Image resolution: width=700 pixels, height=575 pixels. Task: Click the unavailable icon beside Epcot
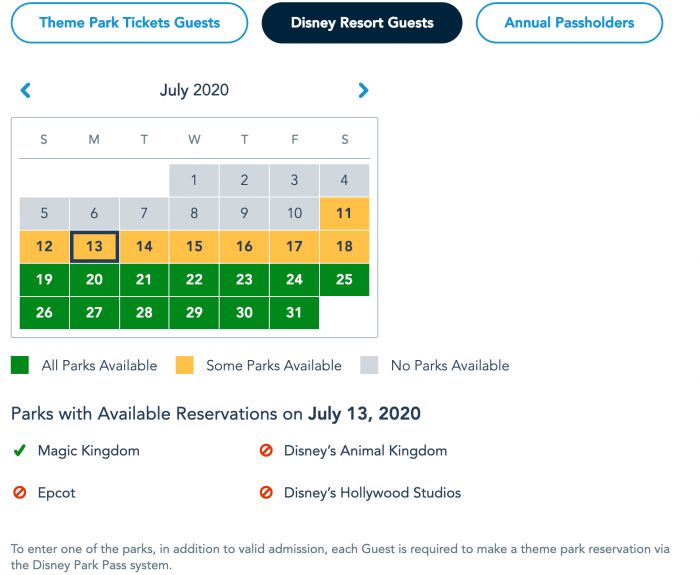point(19,492)
